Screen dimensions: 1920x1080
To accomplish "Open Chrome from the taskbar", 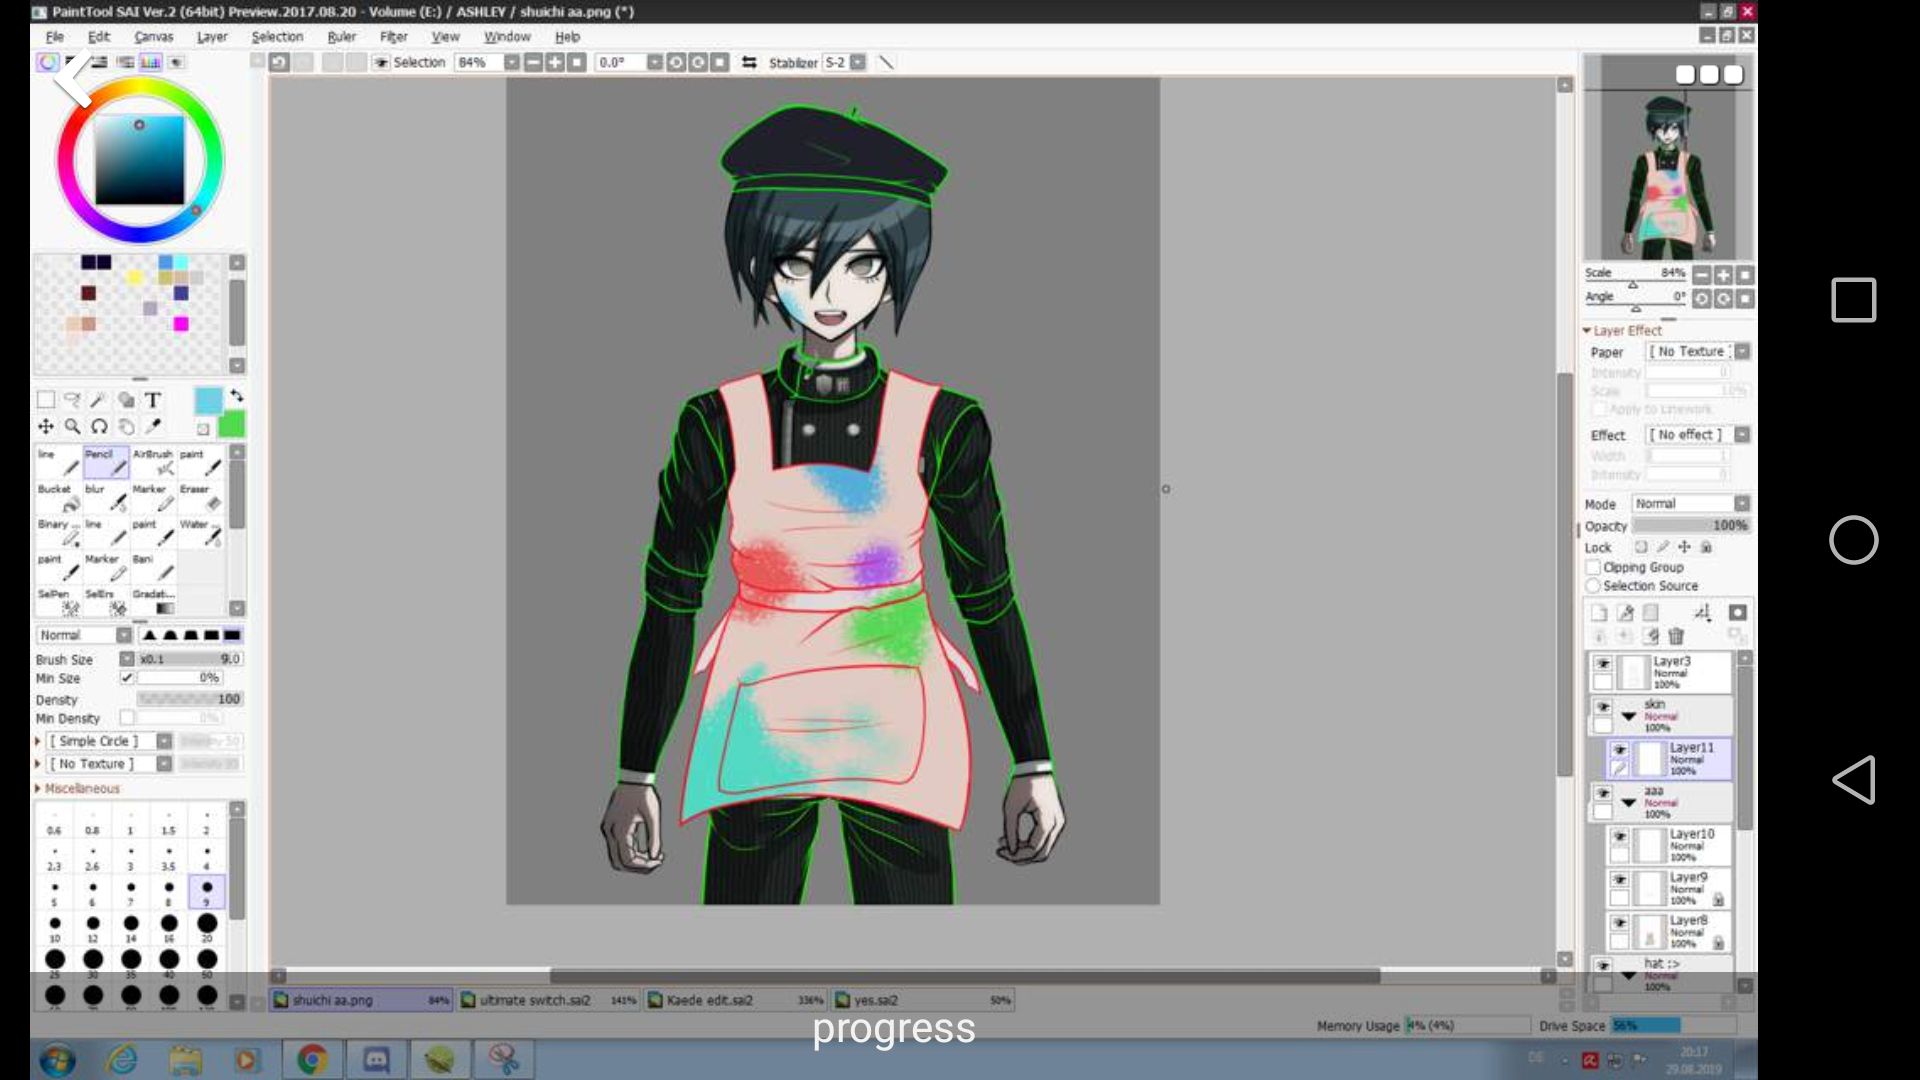I will coord(312,1059).
